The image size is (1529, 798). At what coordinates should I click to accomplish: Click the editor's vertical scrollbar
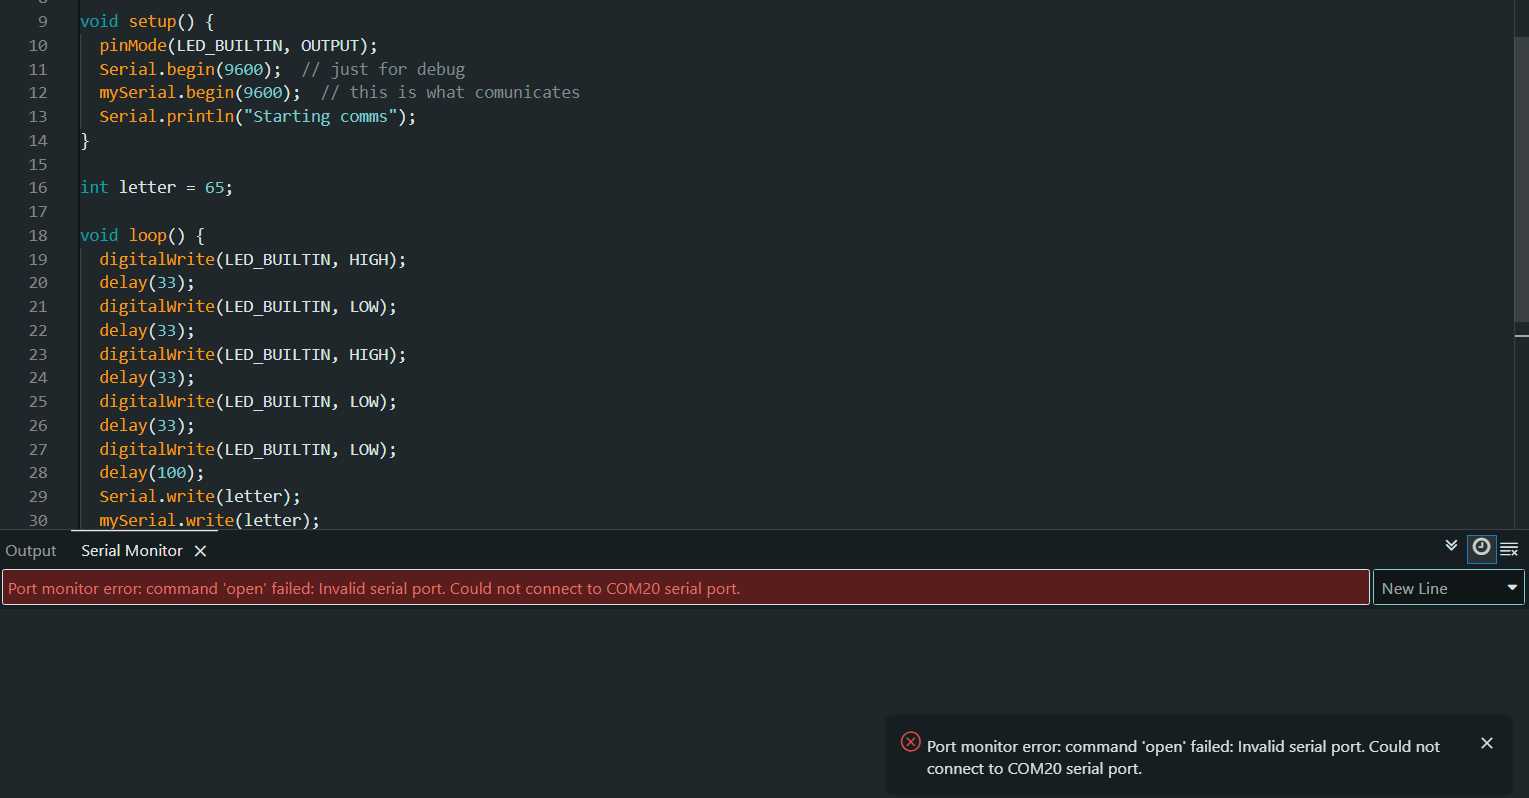pos(1521,180)
